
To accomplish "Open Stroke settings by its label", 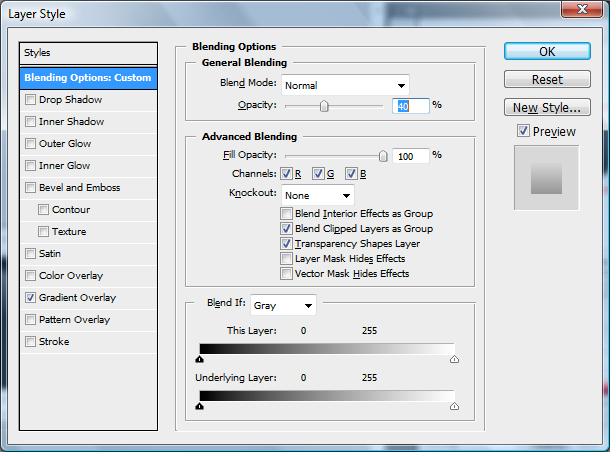I will [54, 342].
